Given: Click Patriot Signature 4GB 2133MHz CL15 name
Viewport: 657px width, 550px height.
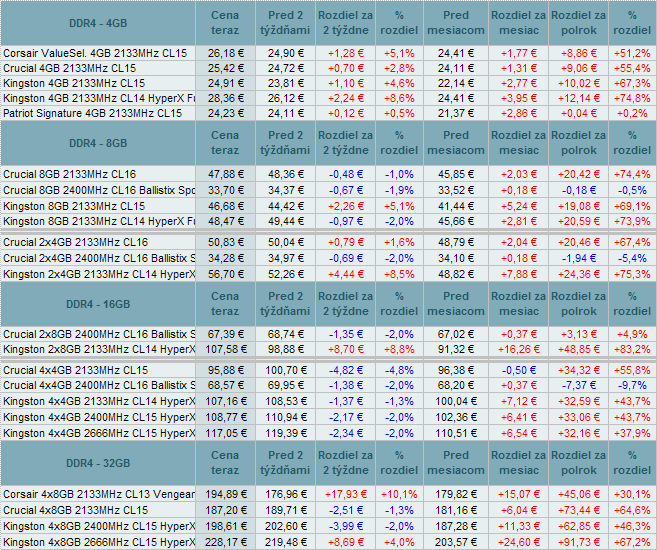Looking at the screenshot, I should (x=93, y=114).
